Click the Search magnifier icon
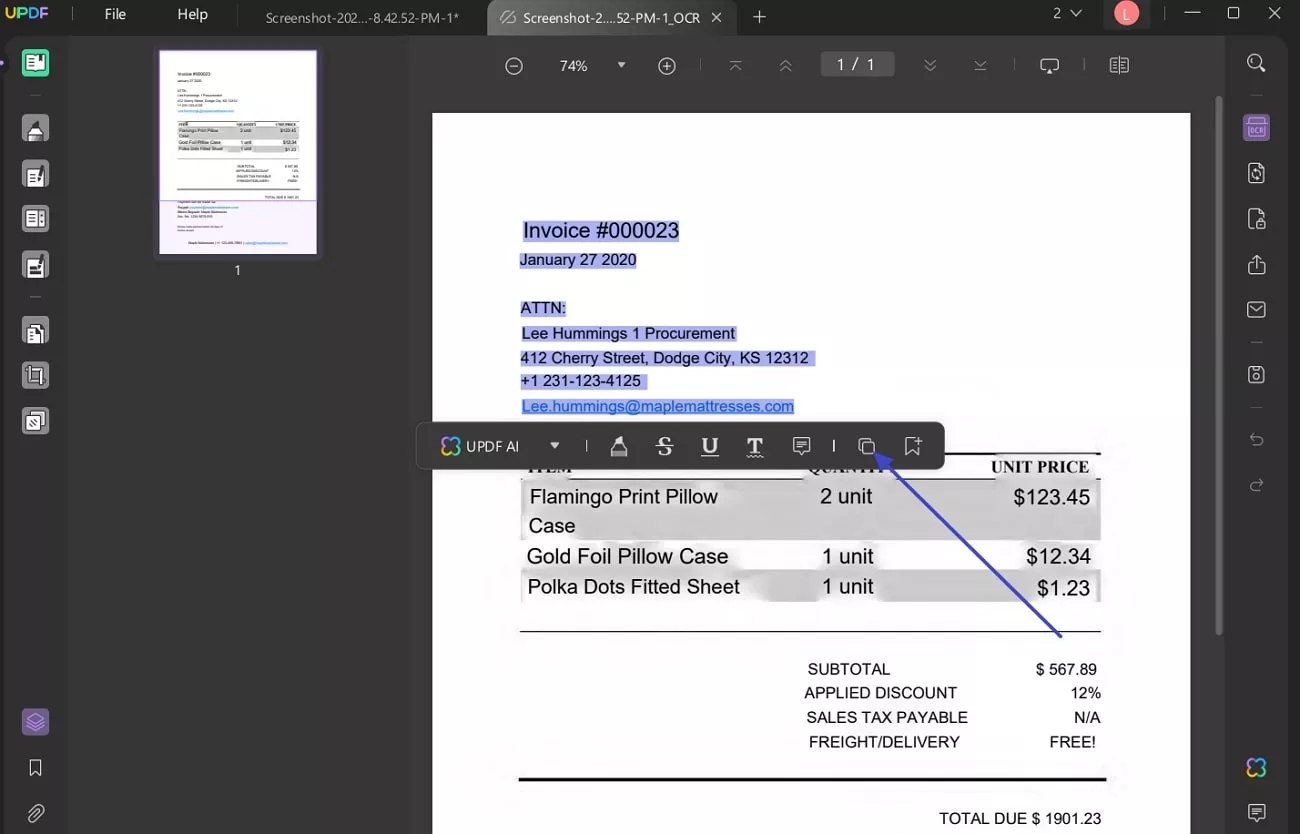This screenshot has width=1300, height=834. click(1256, 63)
